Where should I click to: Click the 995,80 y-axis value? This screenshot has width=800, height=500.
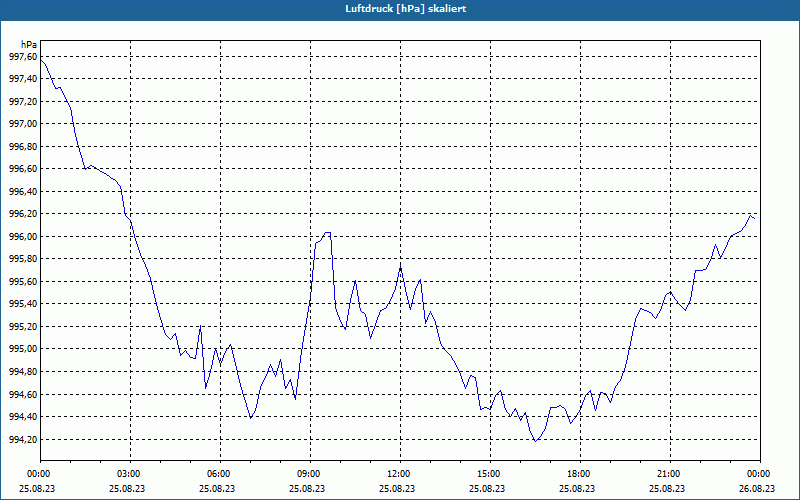pyautogui.click(x=23, y=259)
